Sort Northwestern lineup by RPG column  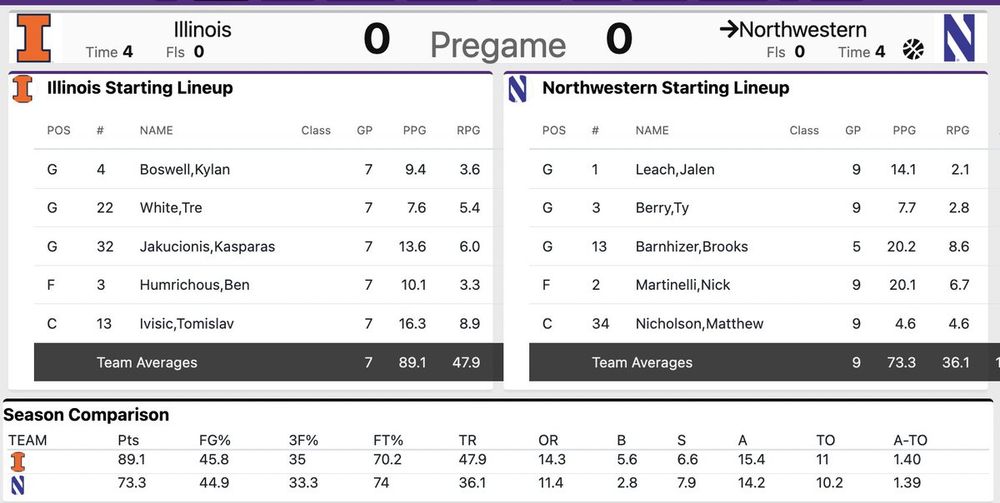958,130
